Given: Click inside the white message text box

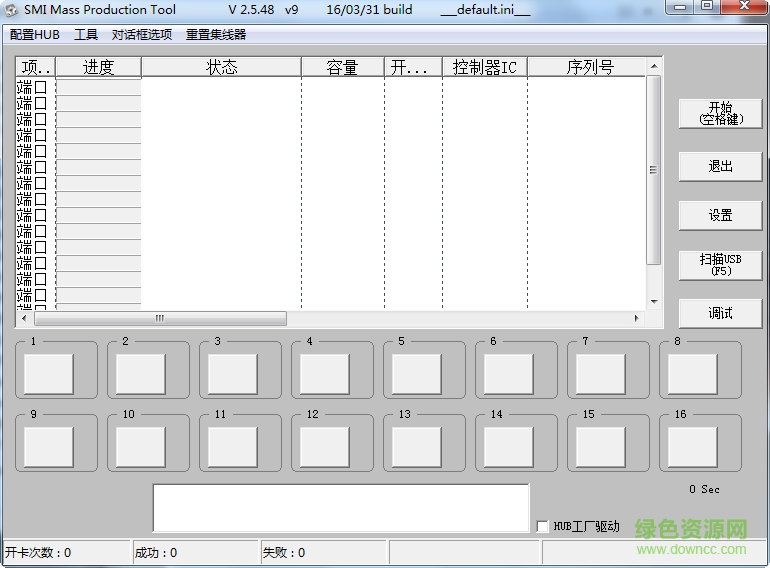Looking at the screenshot, I should pos(341,508).
